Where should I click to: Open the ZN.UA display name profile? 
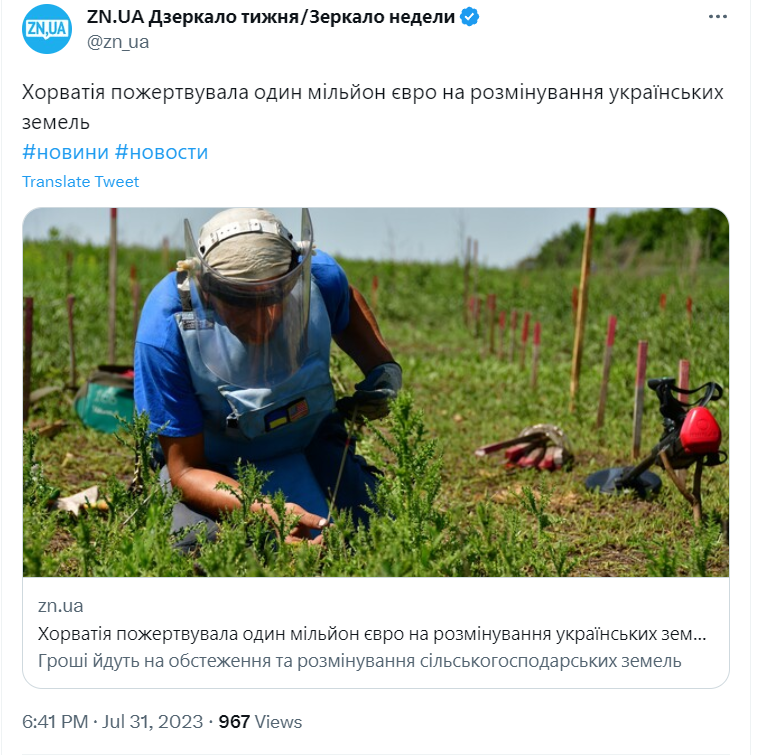pyautogui.click(x=271, y=17)
